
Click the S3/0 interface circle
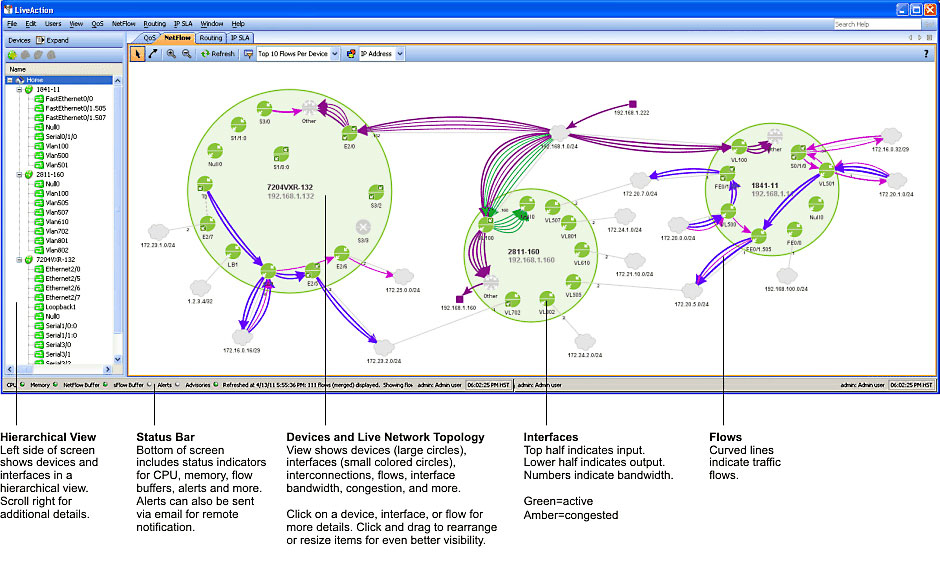(x=264, y=109)
